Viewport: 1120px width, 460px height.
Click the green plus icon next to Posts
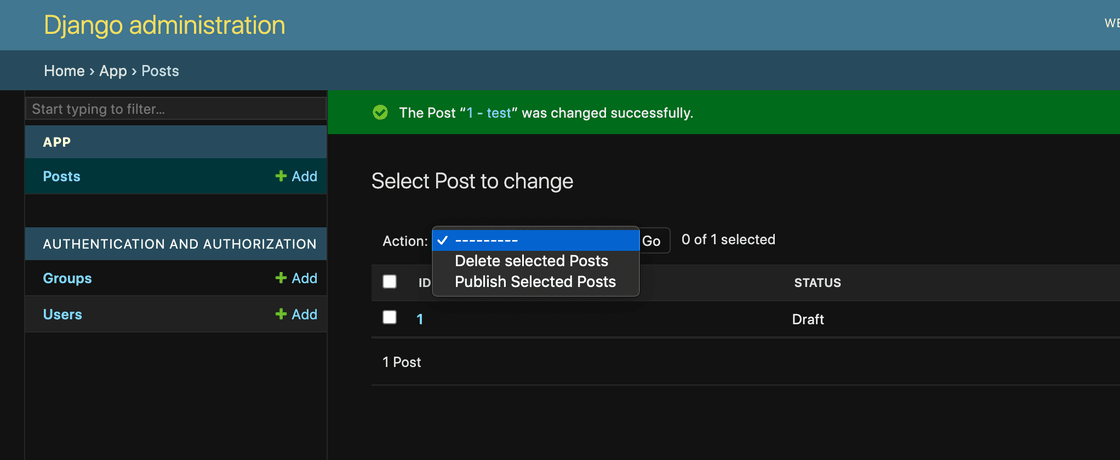point(281,176)
